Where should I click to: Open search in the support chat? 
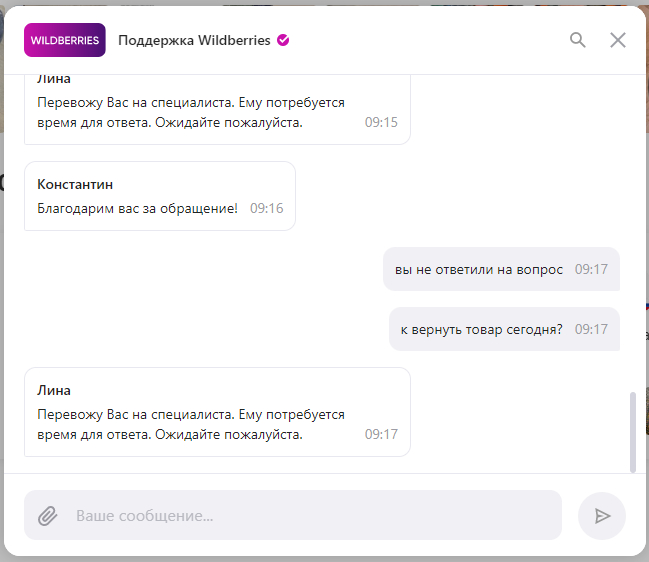coord(577,40)
